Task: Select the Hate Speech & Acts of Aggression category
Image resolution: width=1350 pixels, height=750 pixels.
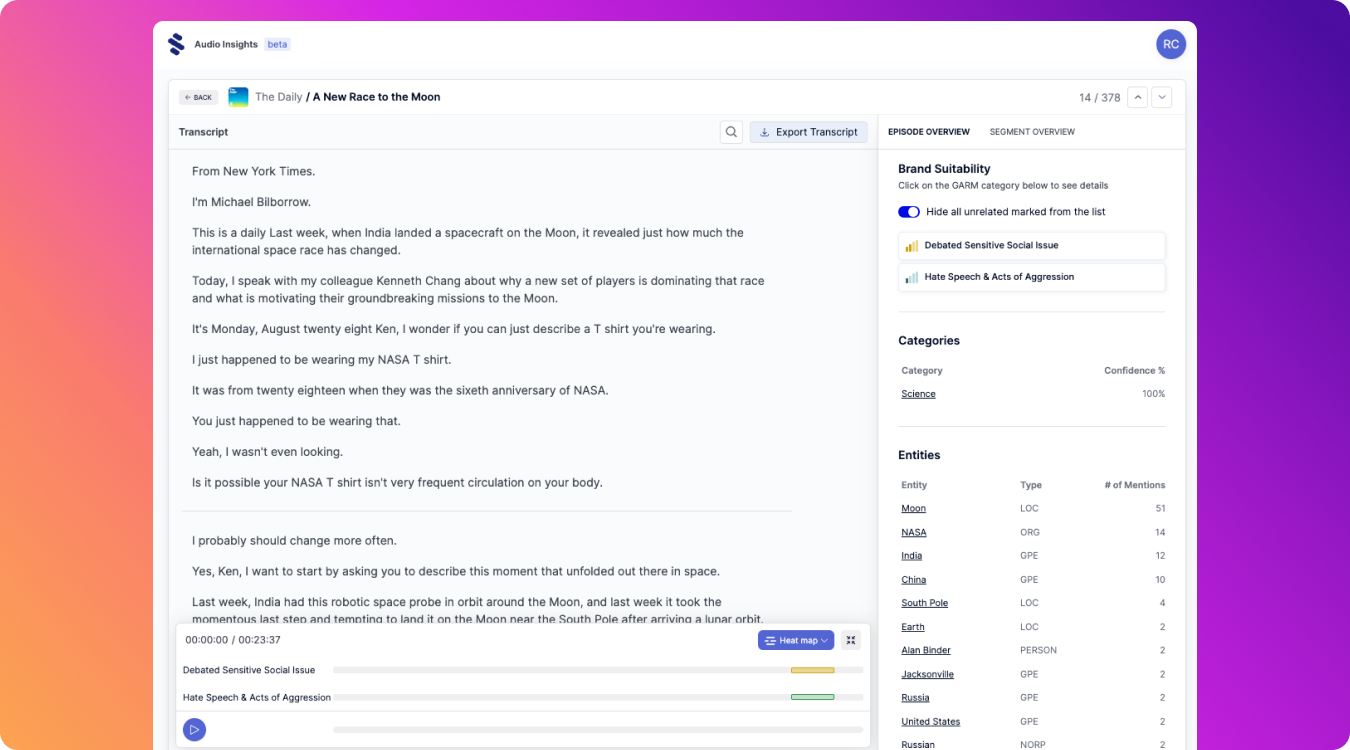Action: point(1031,277)
